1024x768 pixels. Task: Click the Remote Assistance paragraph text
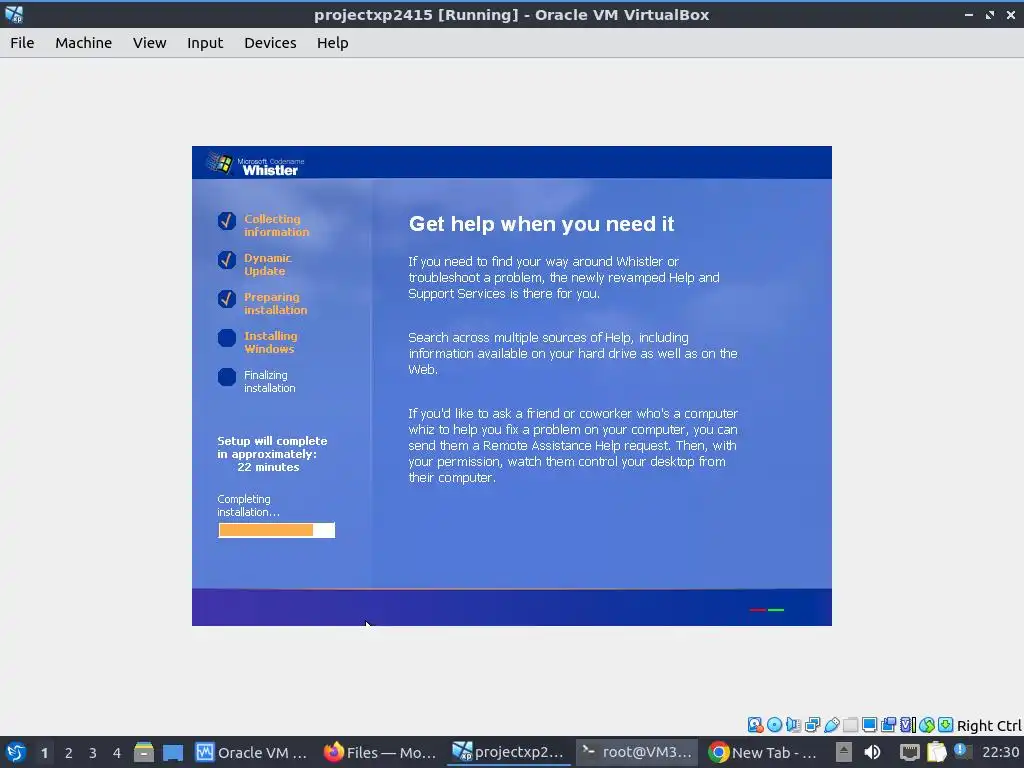click(573, 445)
